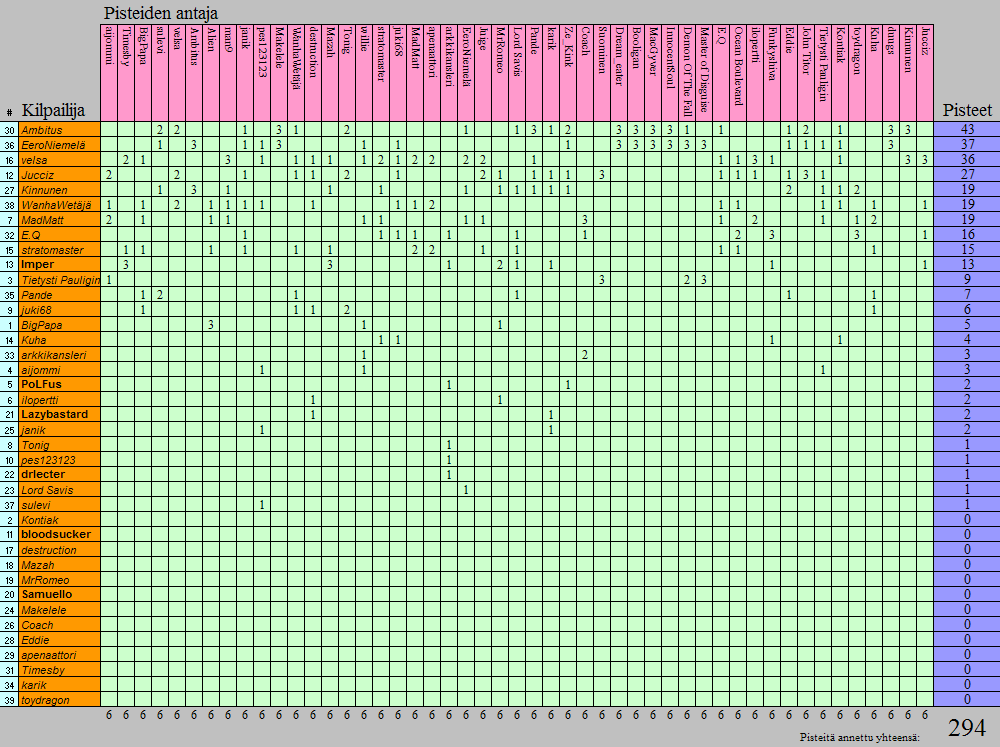Select the Makelele row name
The image size is (1000, 747).
pos(59,610)
